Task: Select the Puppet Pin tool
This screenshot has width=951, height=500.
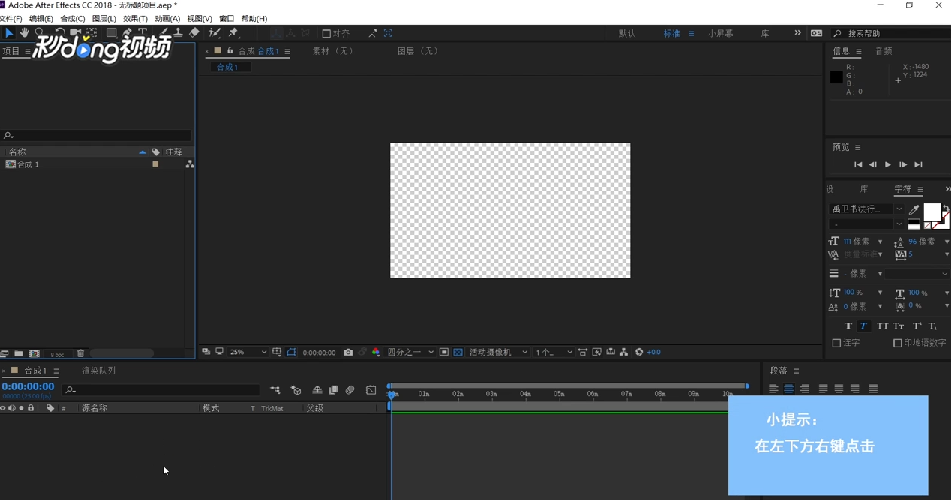Action: 234,33
